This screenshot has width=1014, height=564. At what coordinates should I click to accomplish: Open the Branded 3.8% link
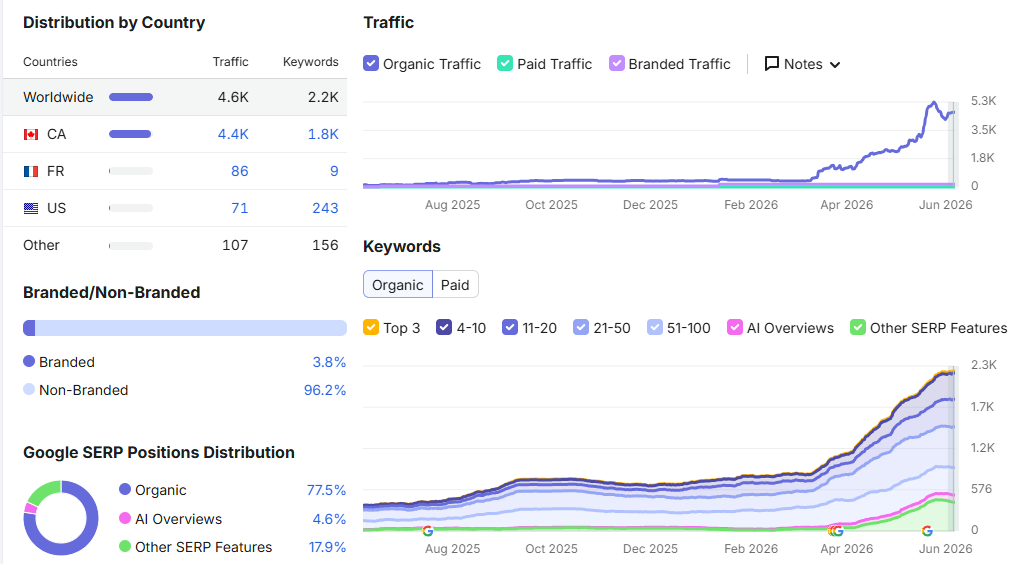coord(329,362)
